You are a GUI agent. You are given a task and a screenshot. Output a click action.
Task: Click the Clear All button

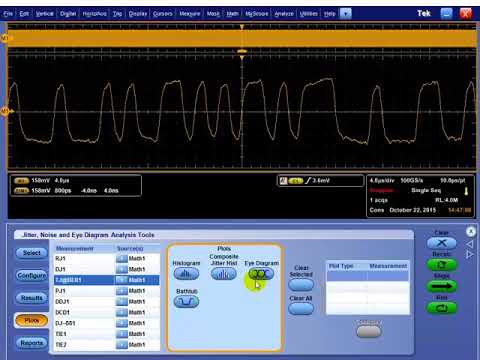click(301, 308)
